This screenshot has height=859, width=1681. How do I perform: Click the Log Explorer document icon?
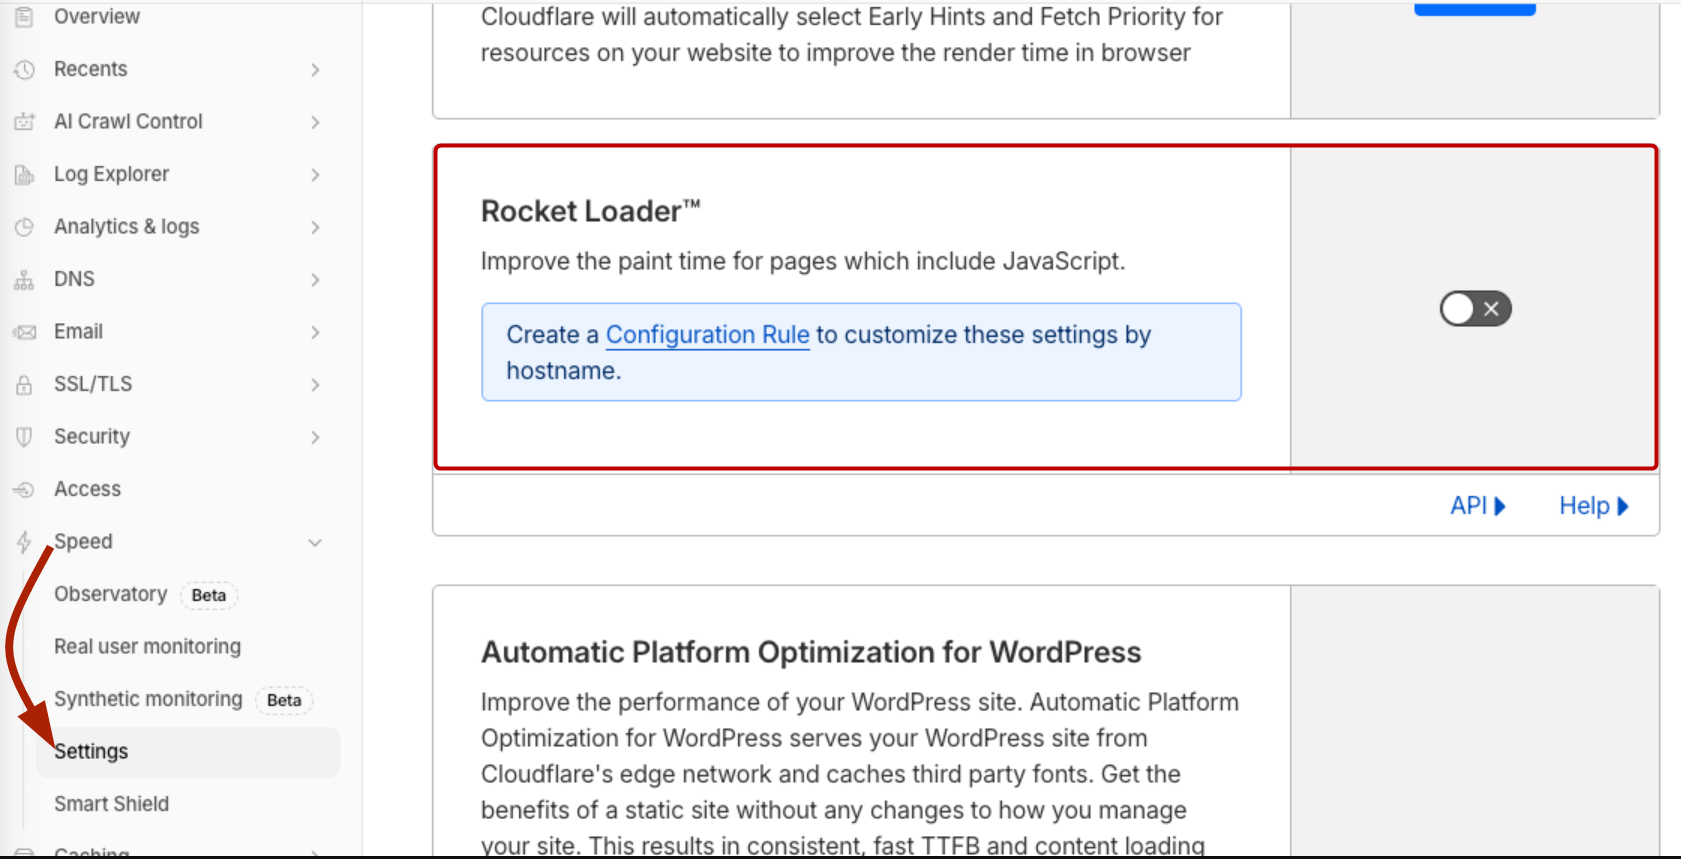click(x=24, y=175)
